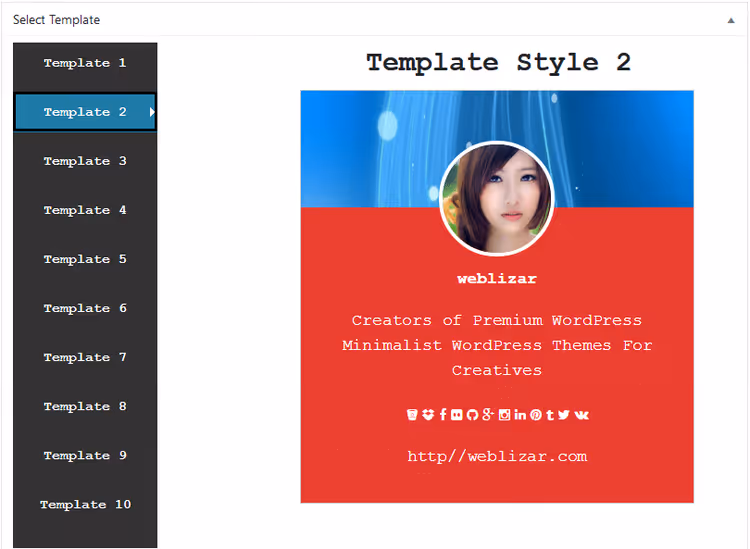The height and width of the screenshot is (549, 750).
Task: Open the GitHub social icon
Action: click(472, 415)
